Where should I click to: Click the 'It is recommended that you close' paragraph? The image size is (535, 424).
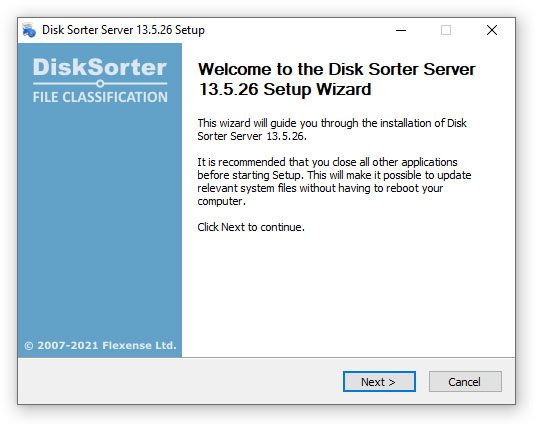[334, 181]
